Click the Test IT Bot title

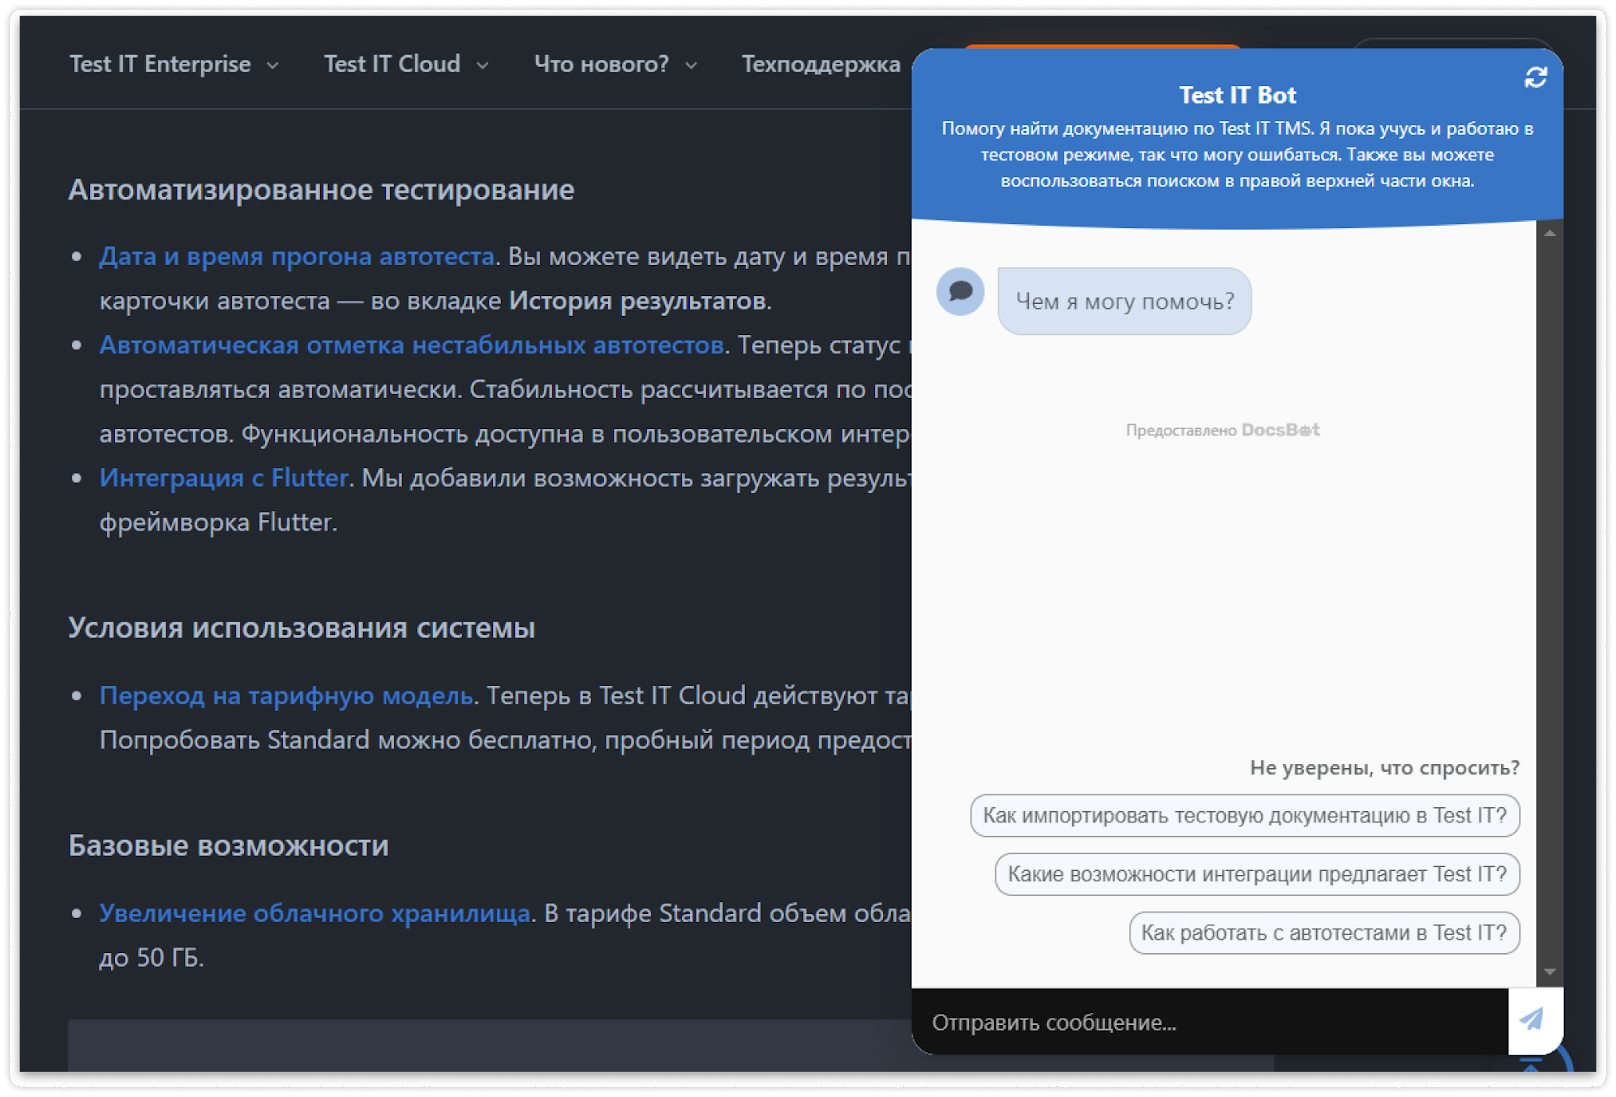tap(1237, 95)
